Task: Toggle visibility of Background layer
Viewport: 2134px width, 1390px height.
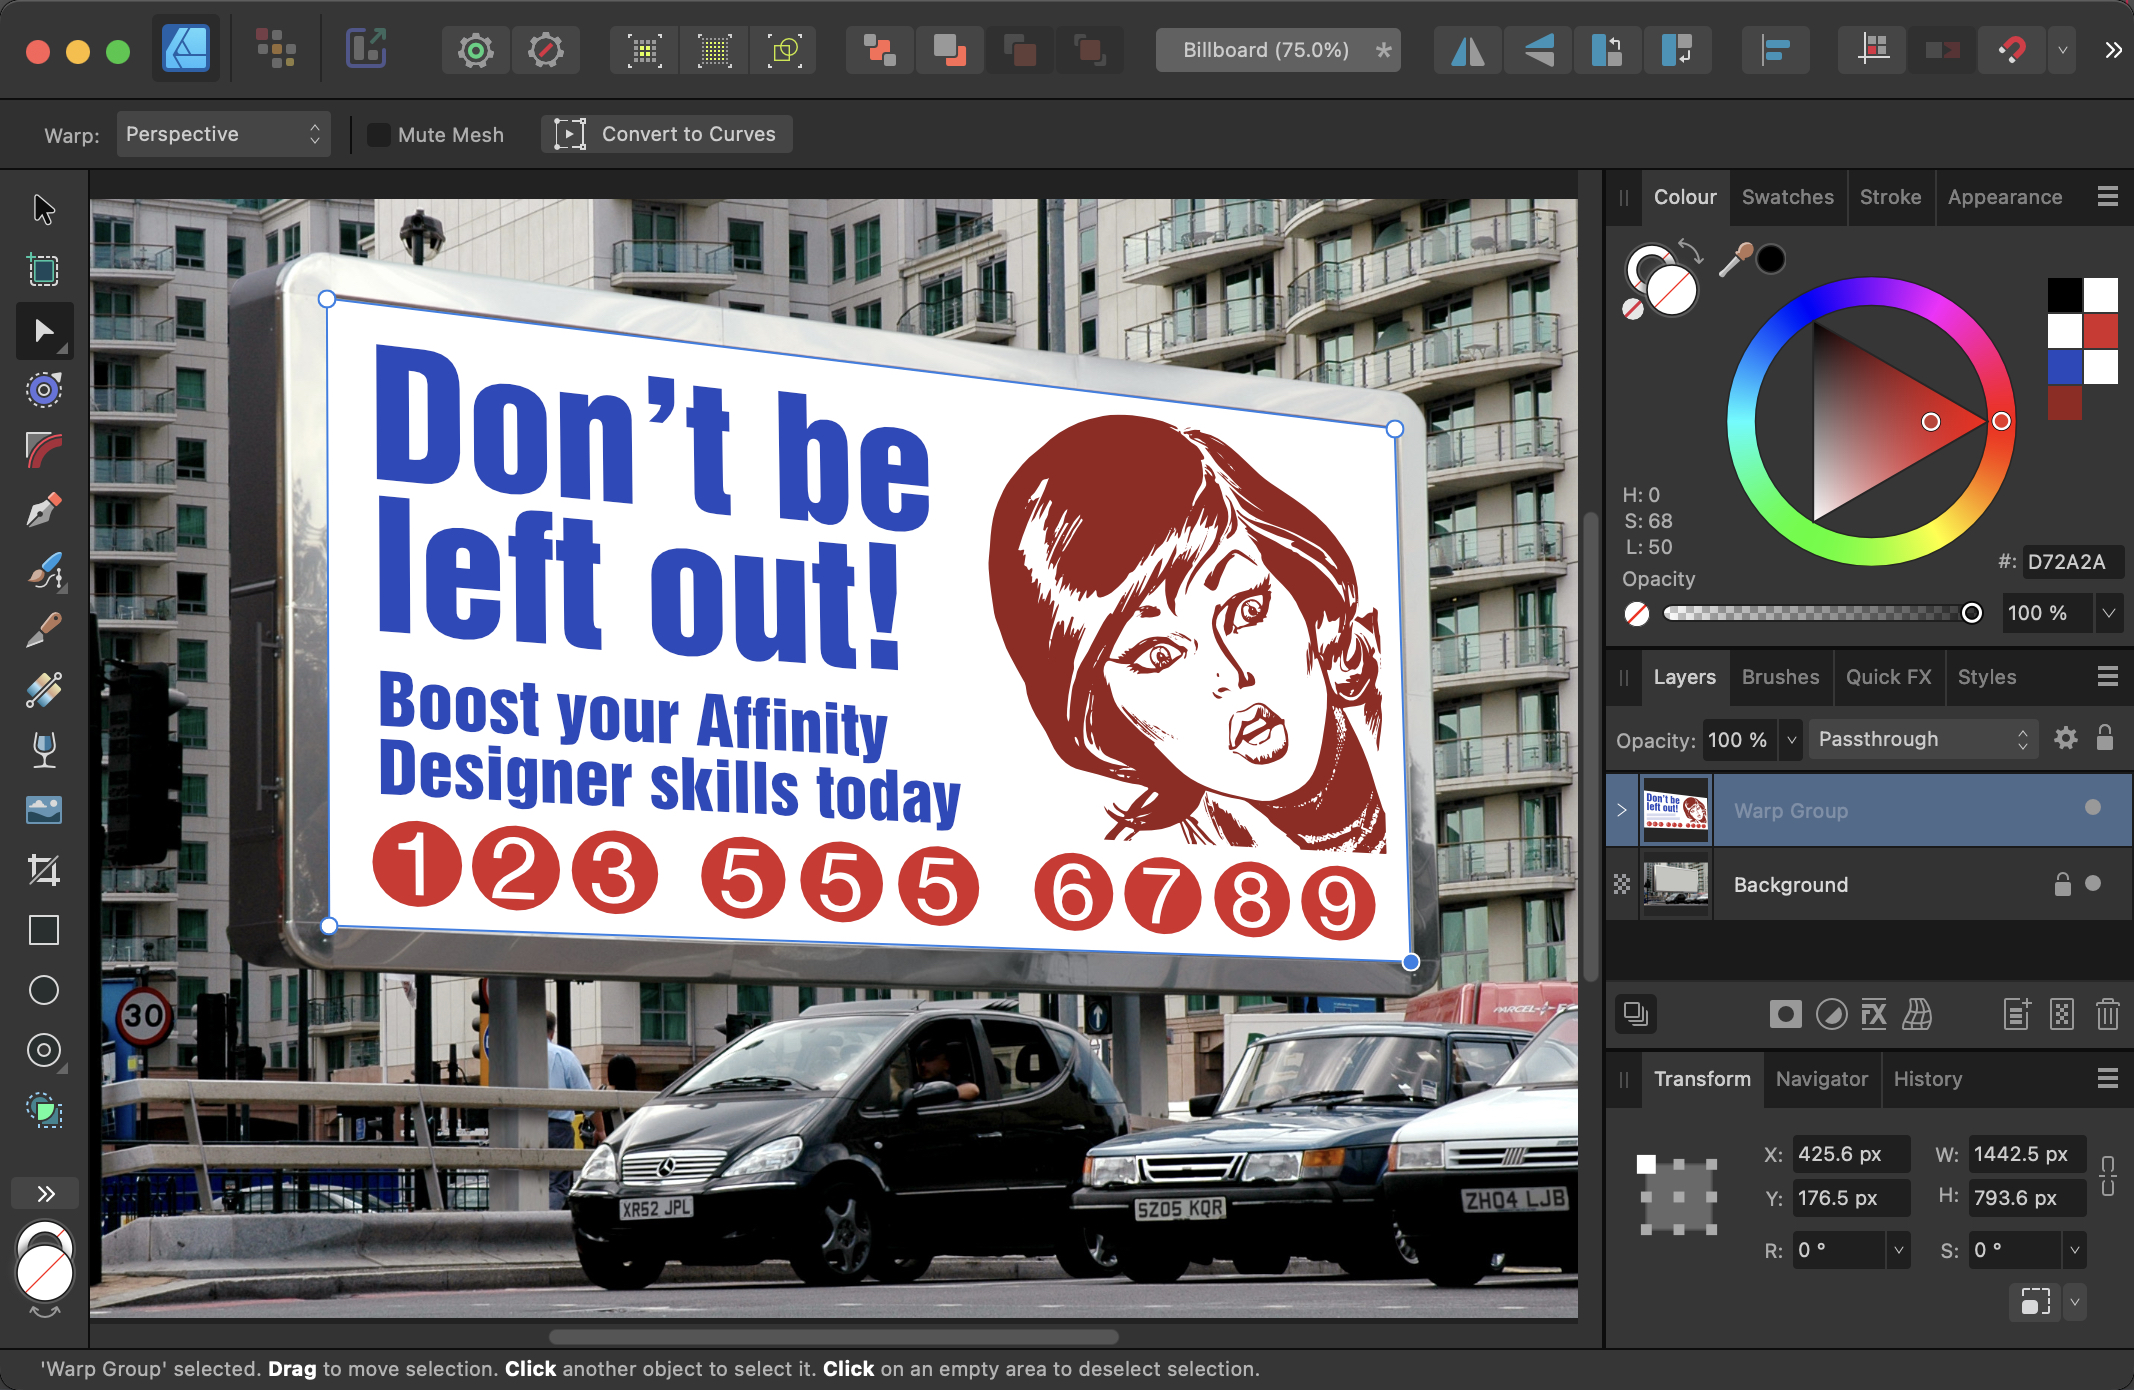Action: click(x=2093, y=883)
